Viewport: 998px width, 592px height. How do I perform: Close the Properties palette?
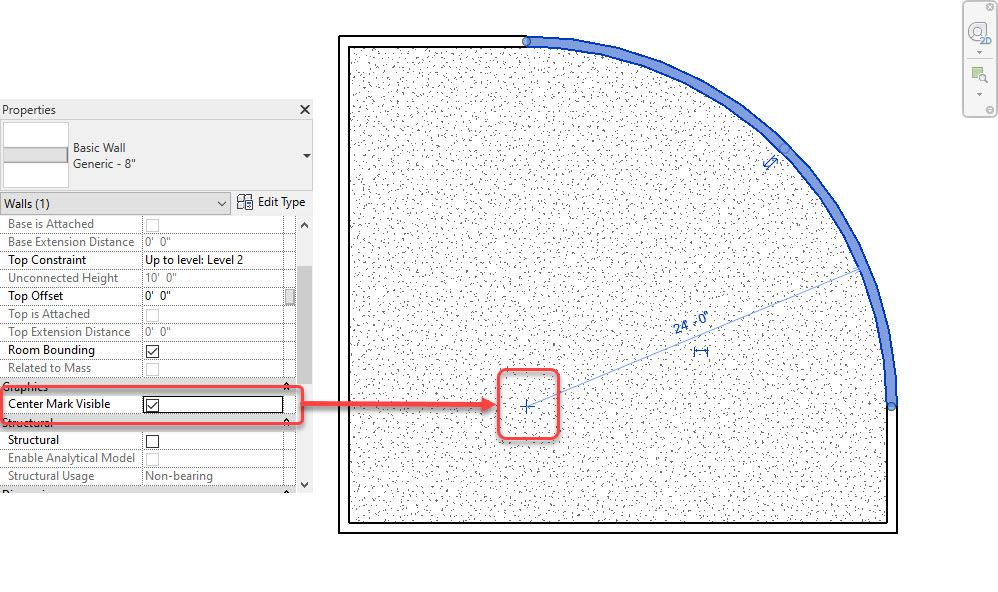[x=305, y=110]
